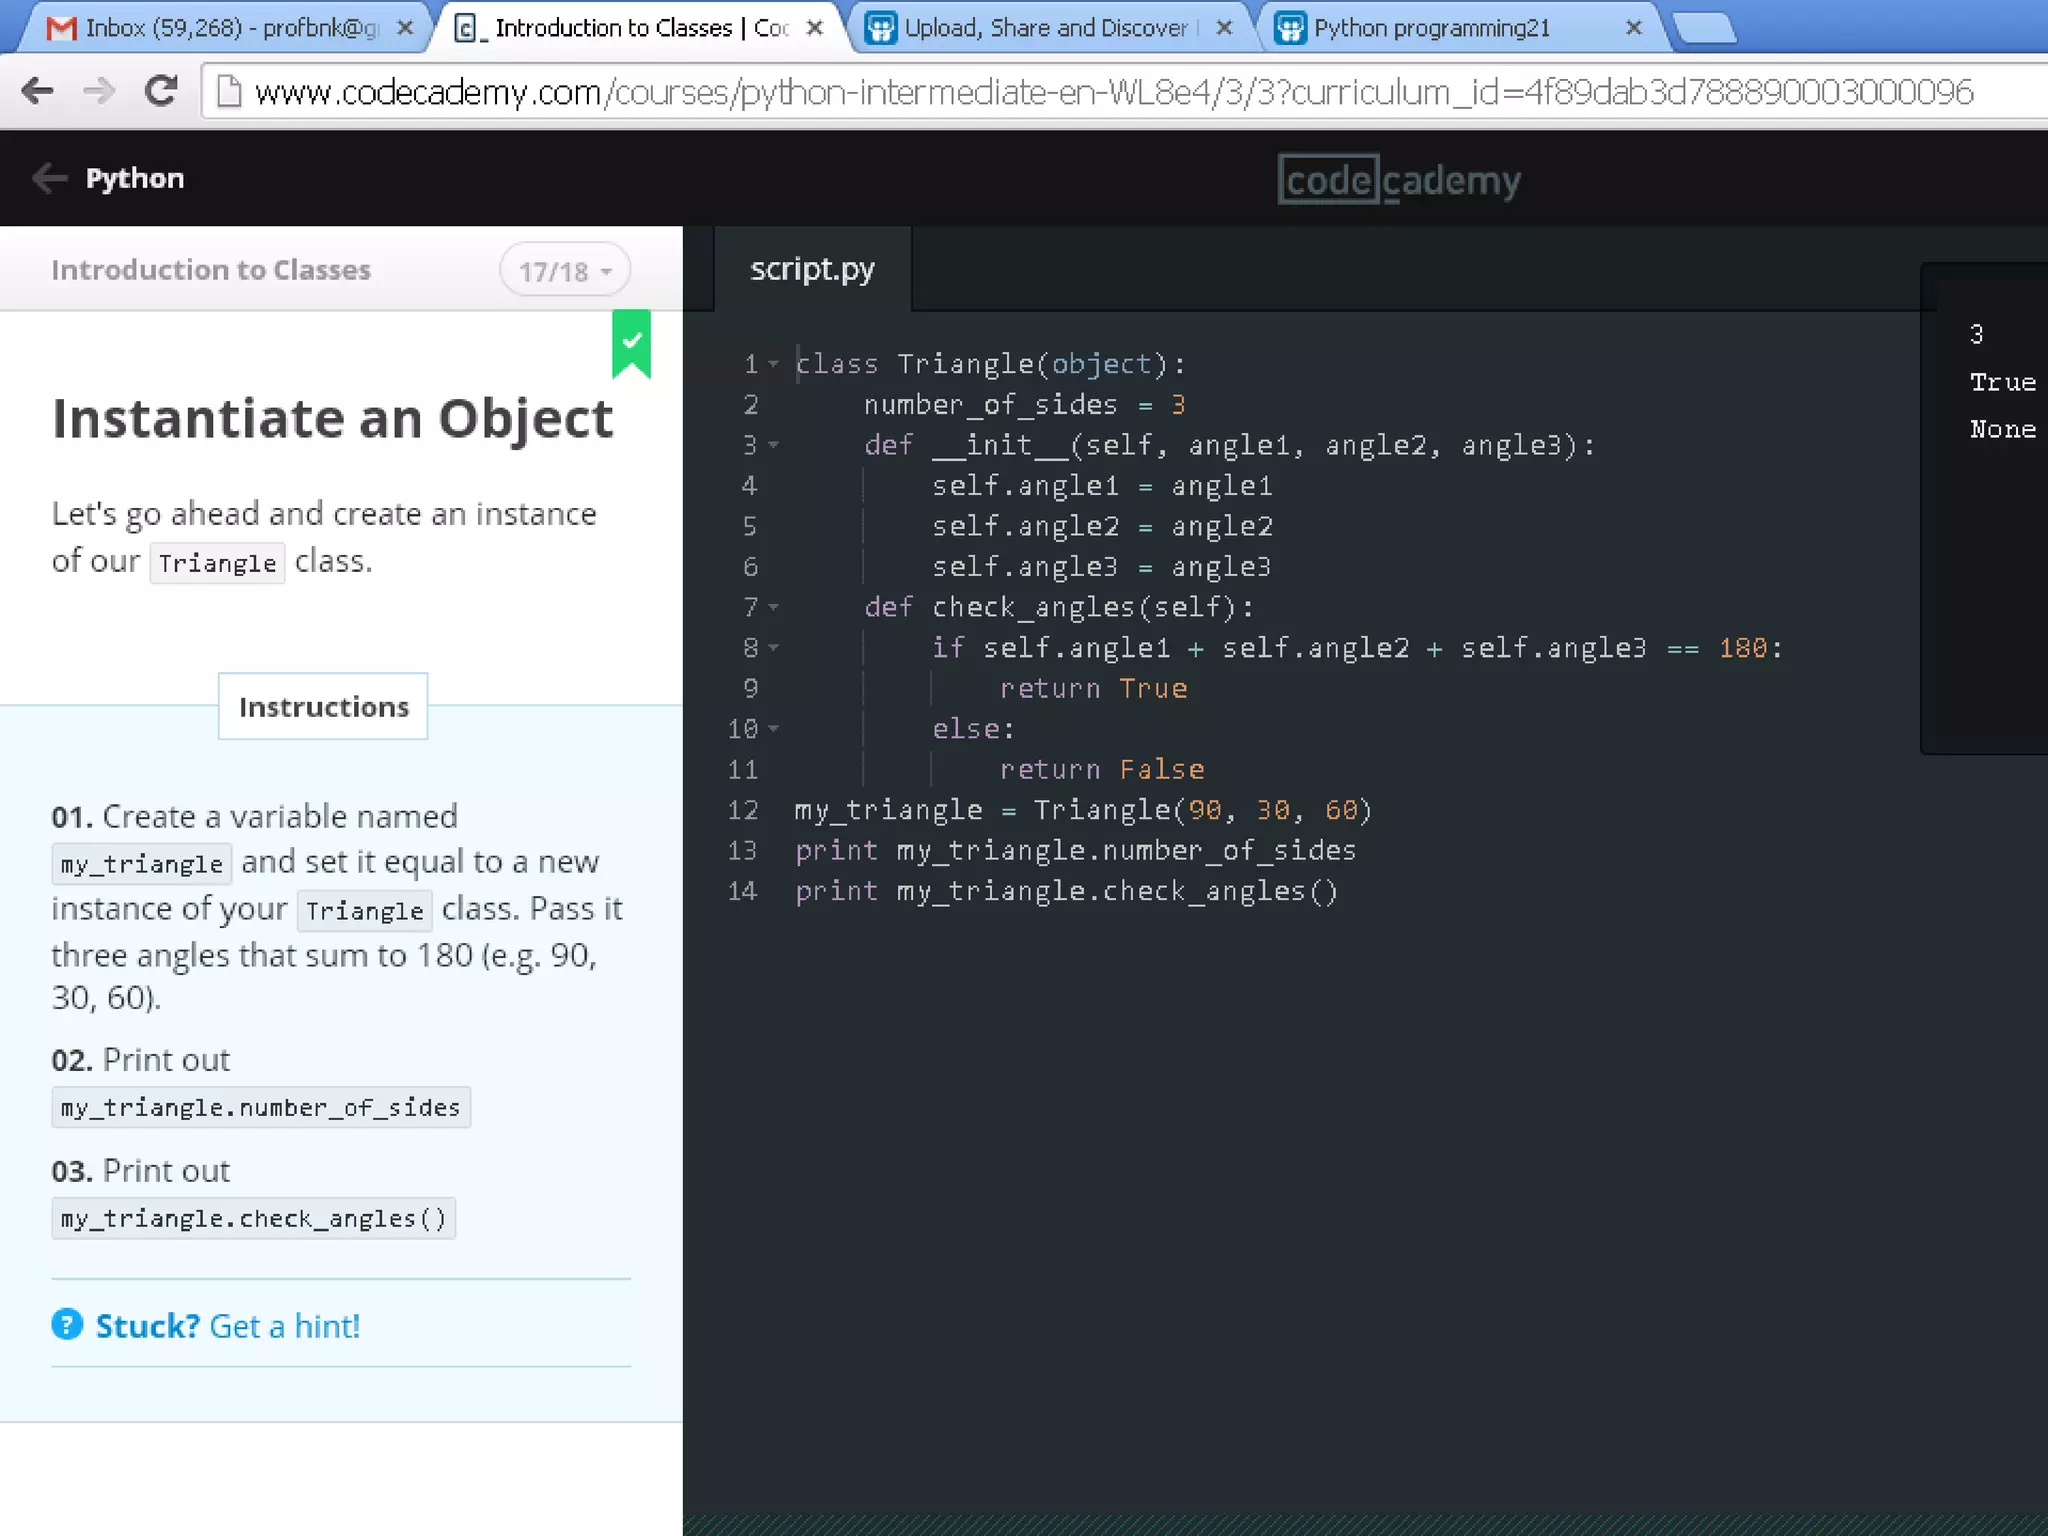The image size is (2048, 1536).
Task: Click the Codecademy logo
Action: coord(1399,180)
